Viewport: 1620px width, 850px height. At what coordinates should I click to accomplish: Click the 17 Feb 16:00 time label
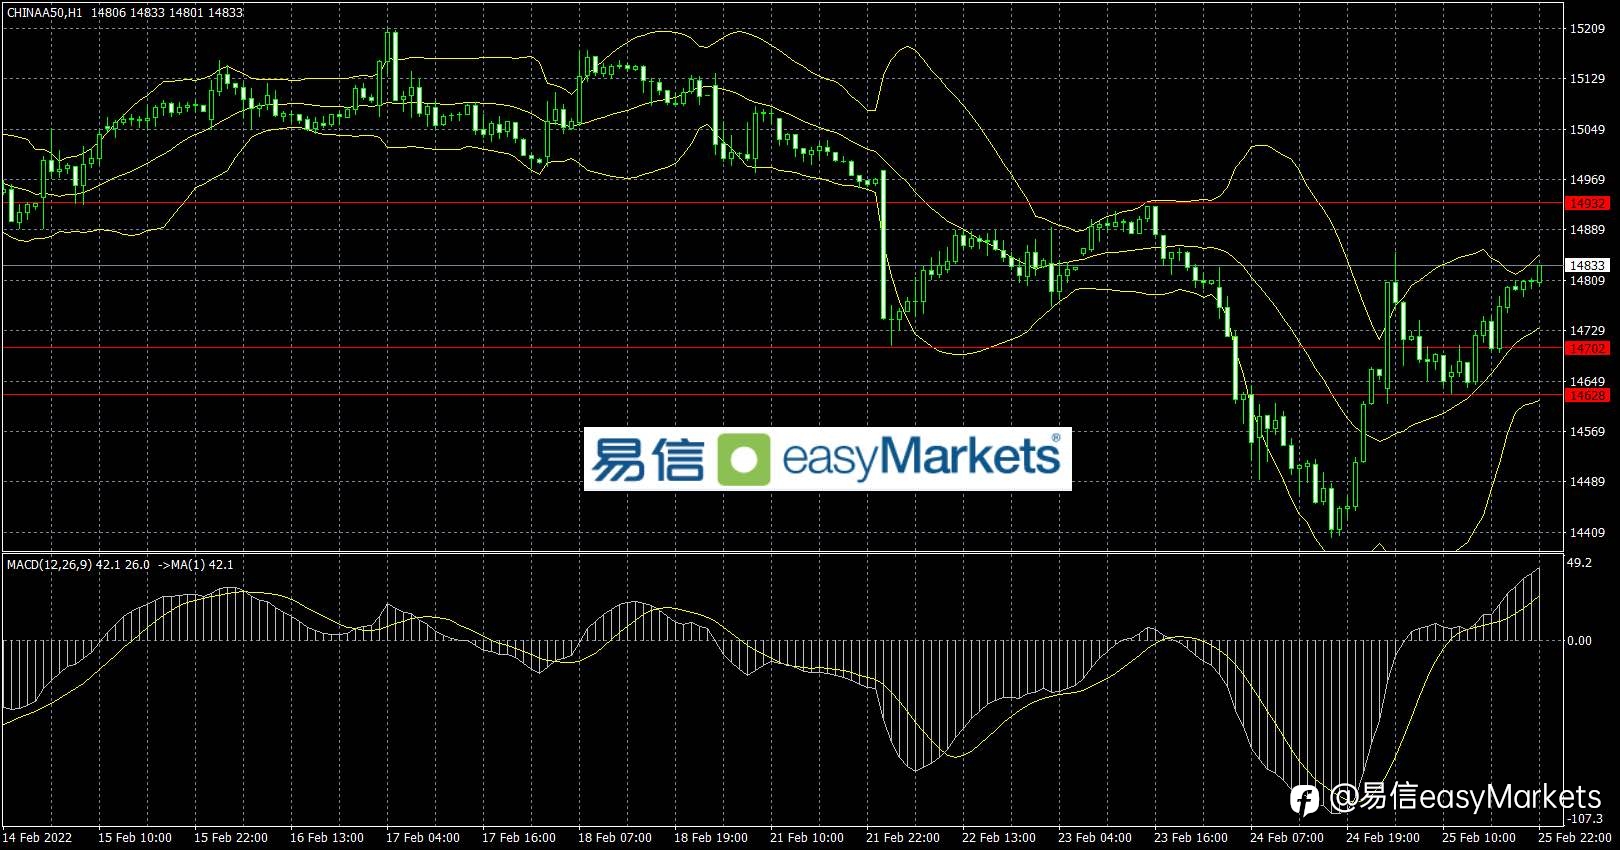(519, 838)
